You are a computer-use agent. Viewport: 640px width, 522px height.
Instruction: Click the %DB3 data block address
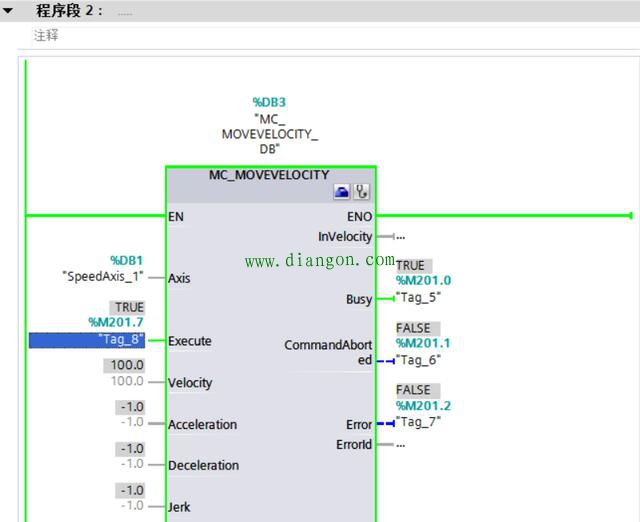coord(269,102)
